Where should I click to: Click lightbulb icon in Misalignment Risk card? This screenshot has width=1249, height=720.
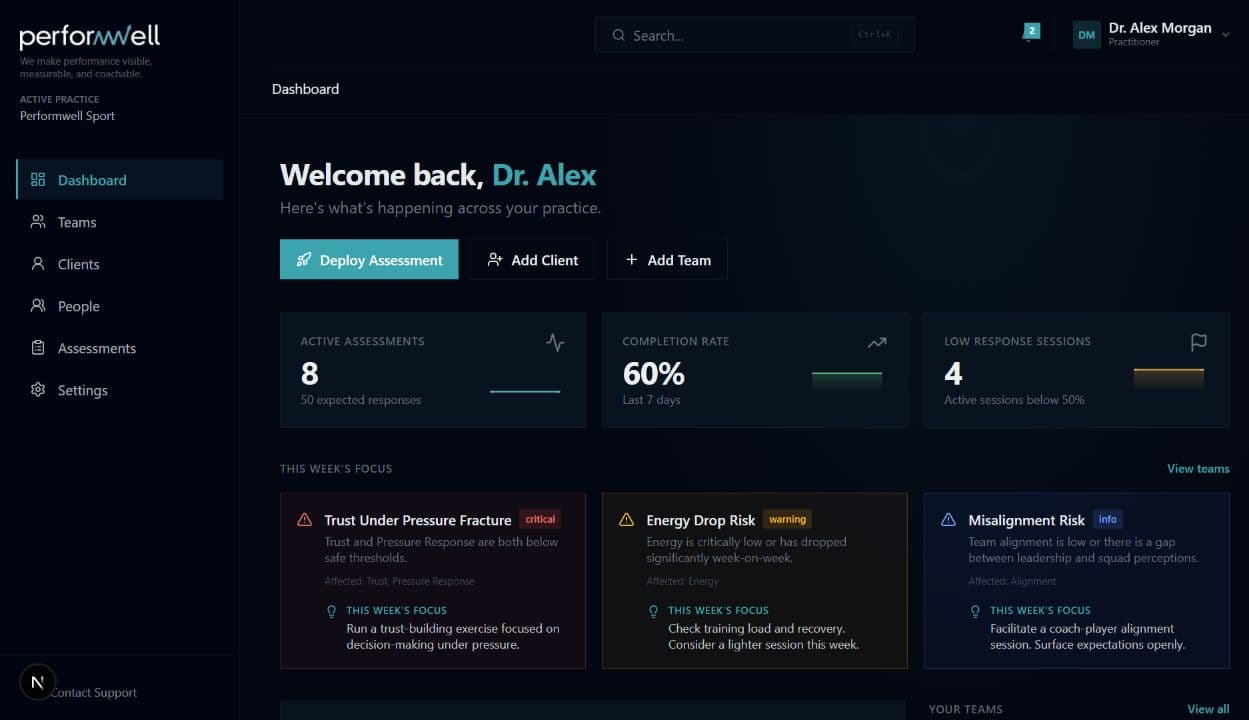[976, 611]
